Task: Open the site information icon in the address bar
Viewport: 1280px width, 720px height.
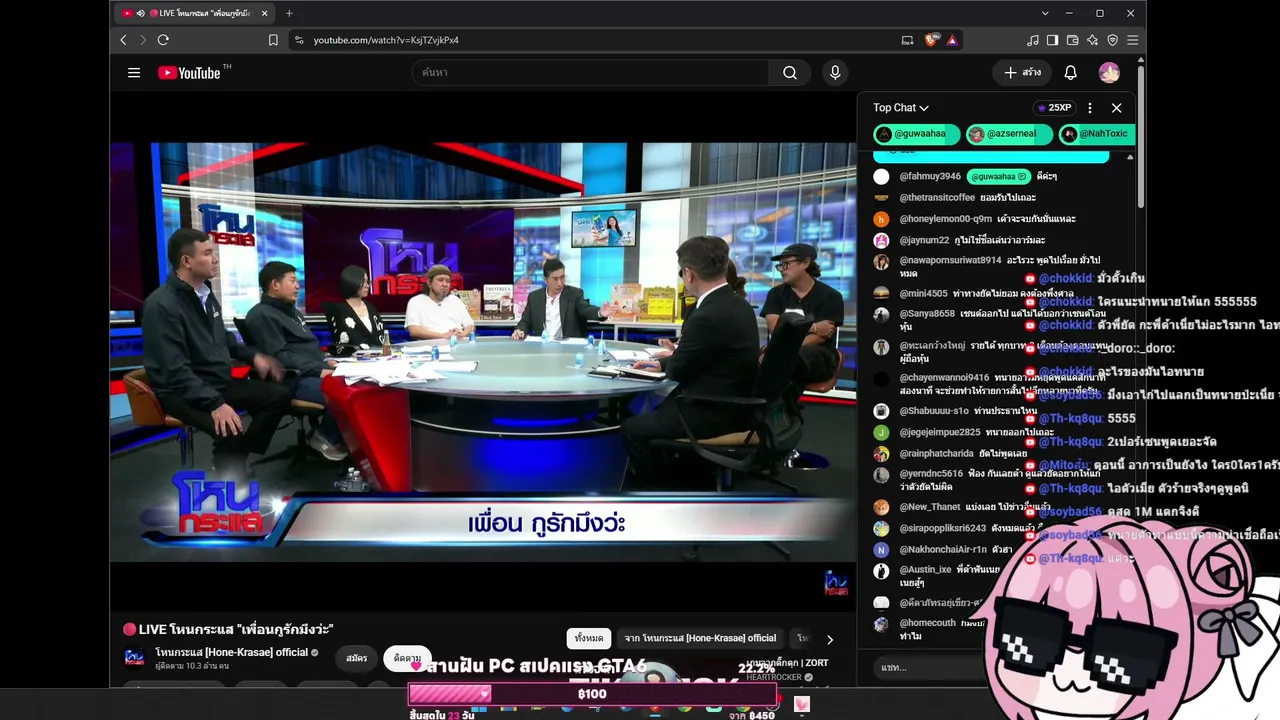Action: tap(298, 40)
